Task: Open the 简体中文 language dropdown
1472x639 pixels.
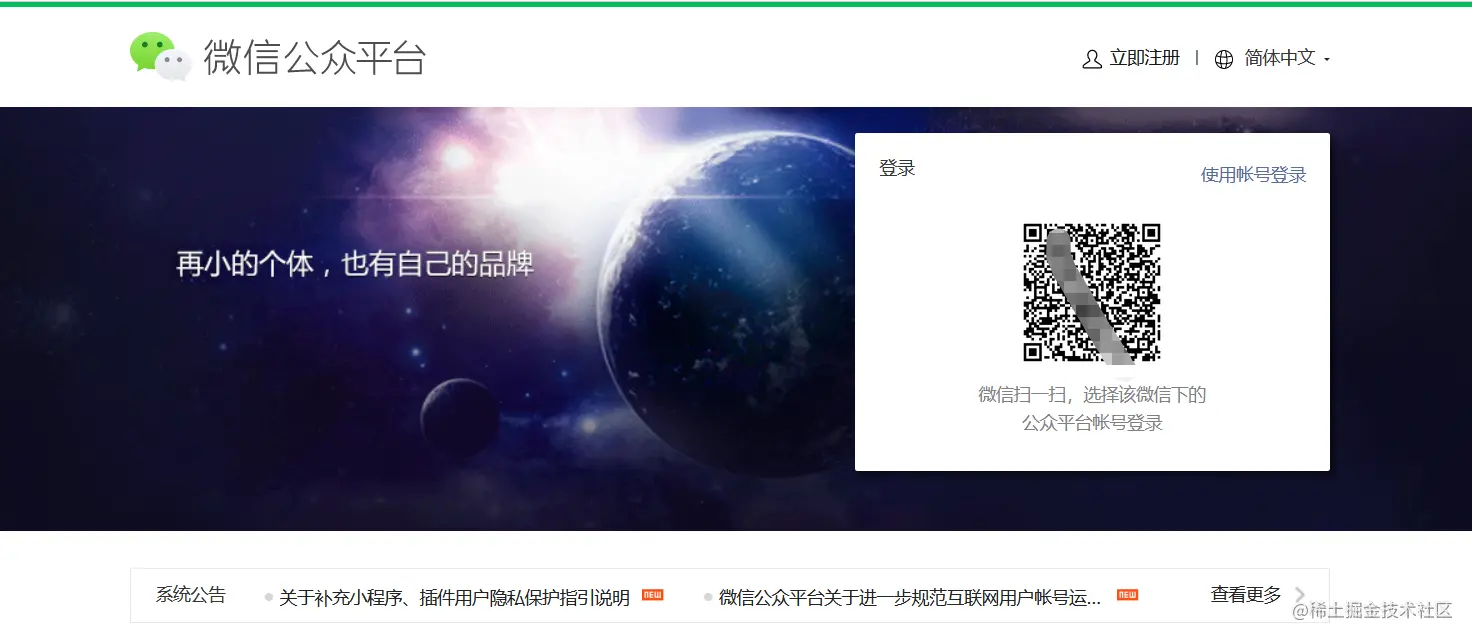Action: click(1280, 58)
